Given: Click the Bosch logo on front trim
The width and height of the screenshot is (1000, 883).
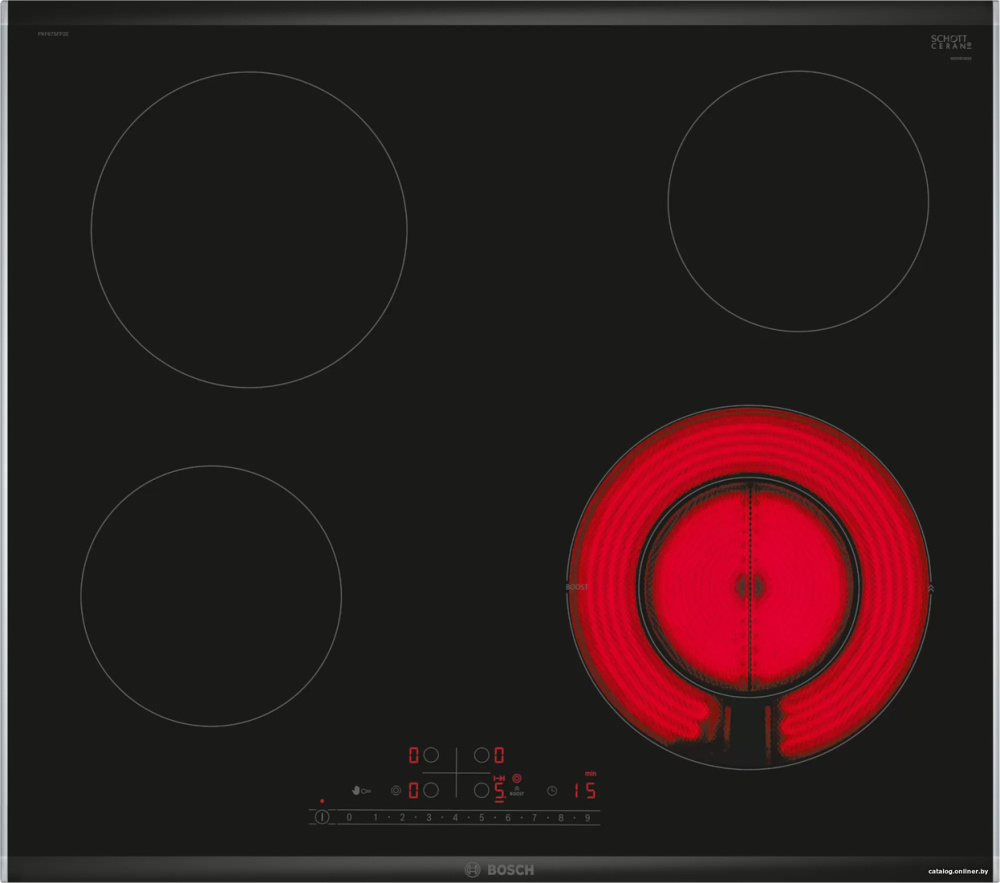Looking at the screenshot, I should [x=500, y=869].
